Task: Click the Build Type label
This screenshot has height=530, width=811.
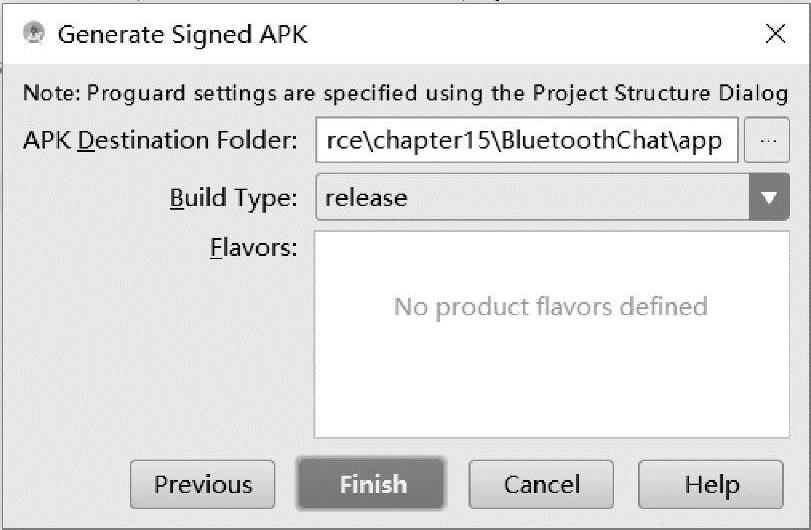Action: (x=233, y=198)
